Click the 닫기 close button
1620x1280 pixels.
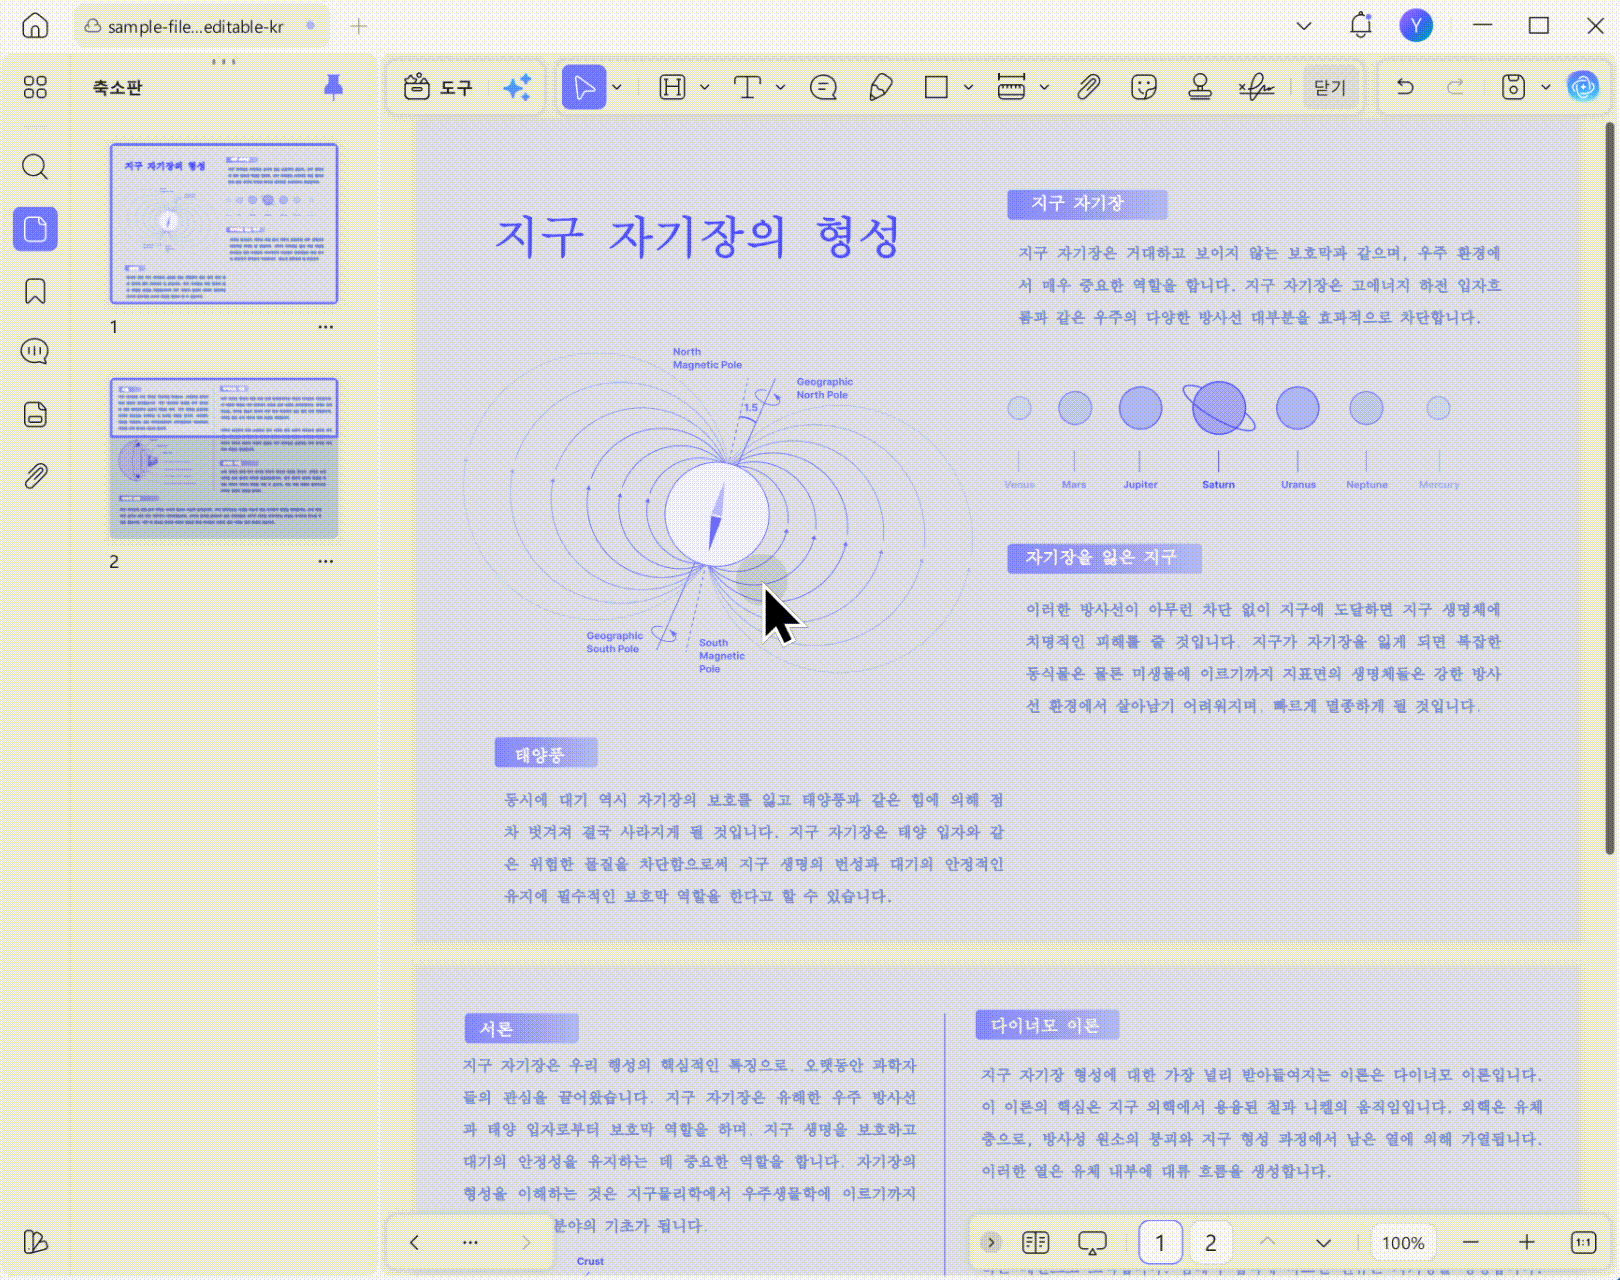[x=1330, y=88]
